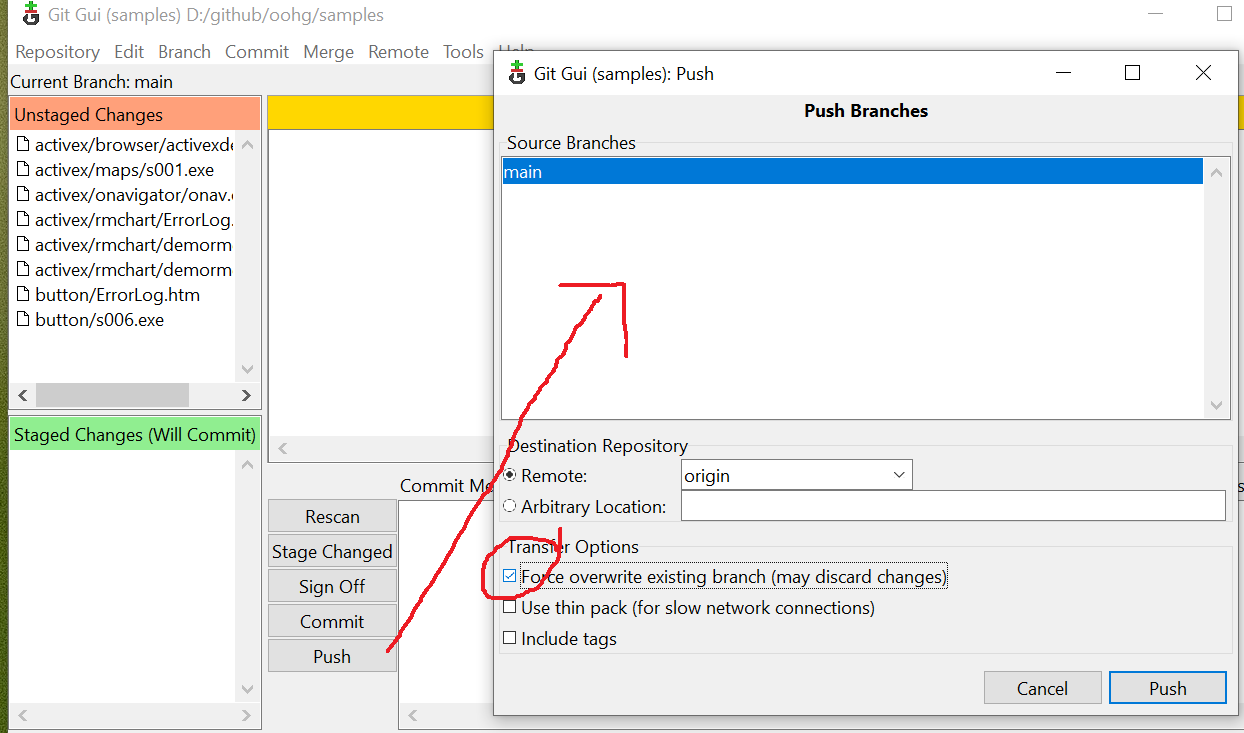Click Staged Changes horizontal scroll left arrow
Image resolution: width=1244 pixels, height=733 pixels.
click(22, 716)
